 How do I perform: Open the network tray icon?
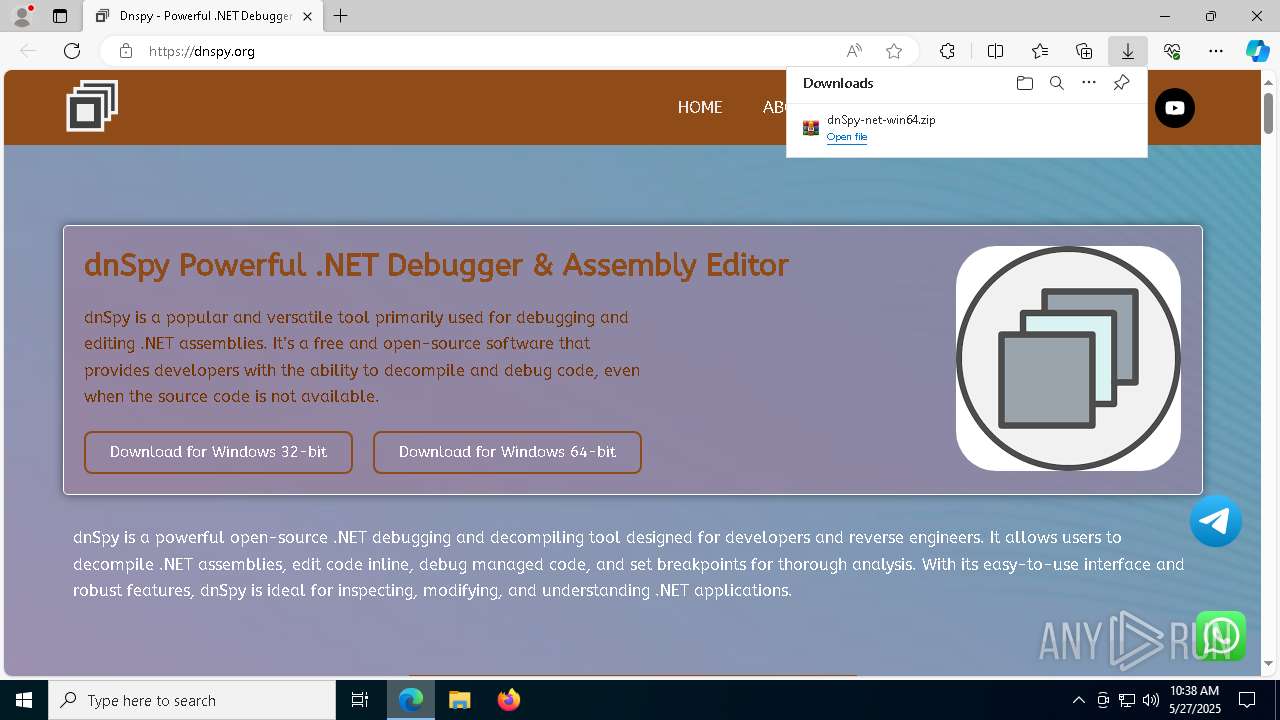point(1126,700)
